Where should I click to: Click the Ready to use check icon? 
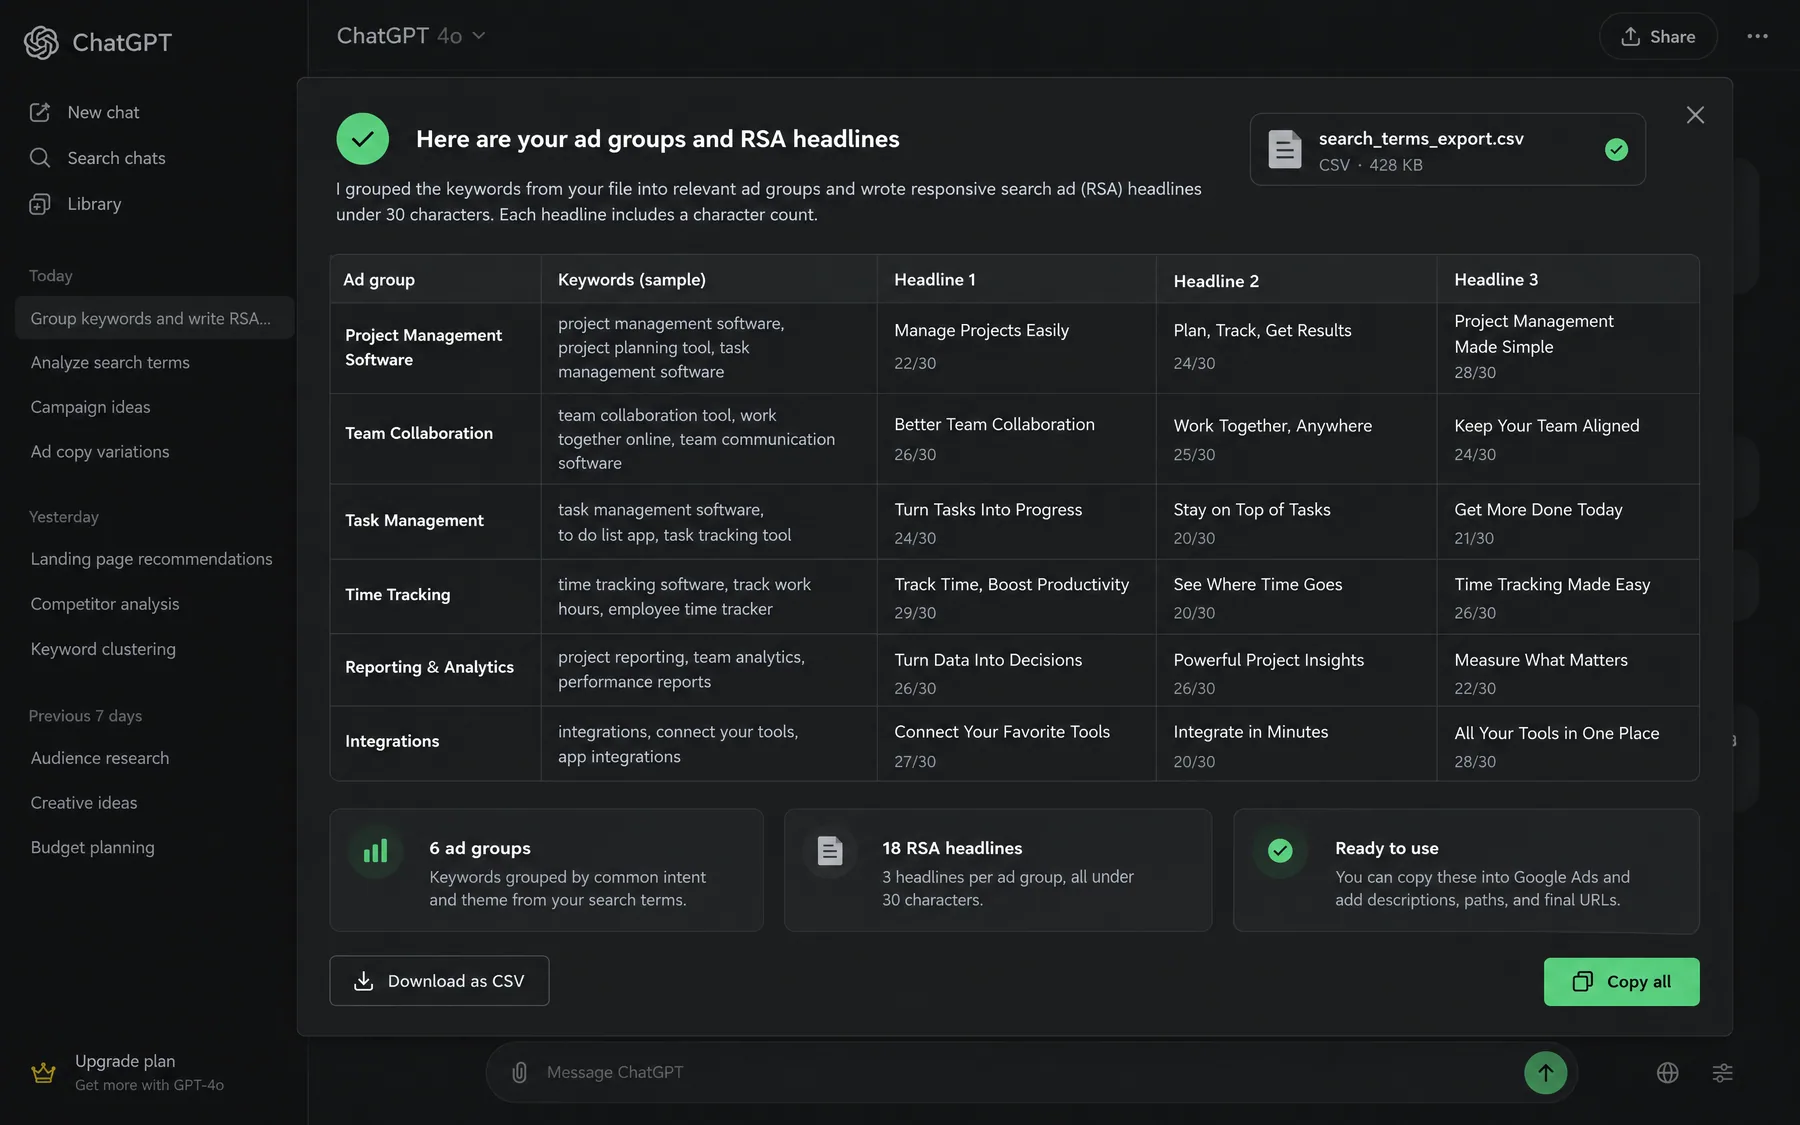pyautogui.click(x=1280, y=851)
